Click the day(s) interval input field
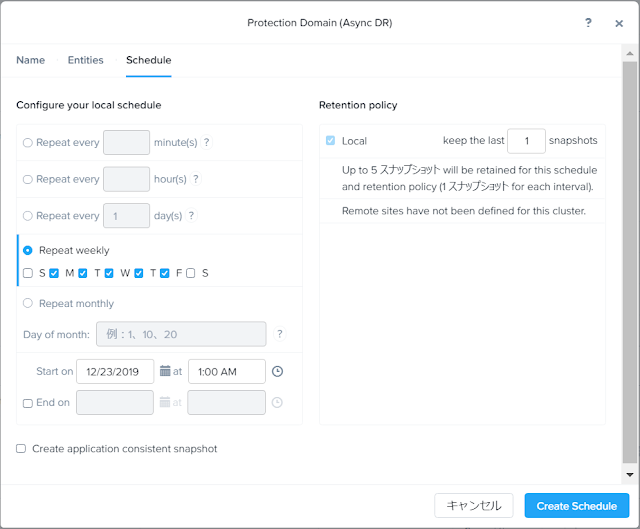Image resolution: width=640 pixels, height=529 pixels. tap(127, 216)
